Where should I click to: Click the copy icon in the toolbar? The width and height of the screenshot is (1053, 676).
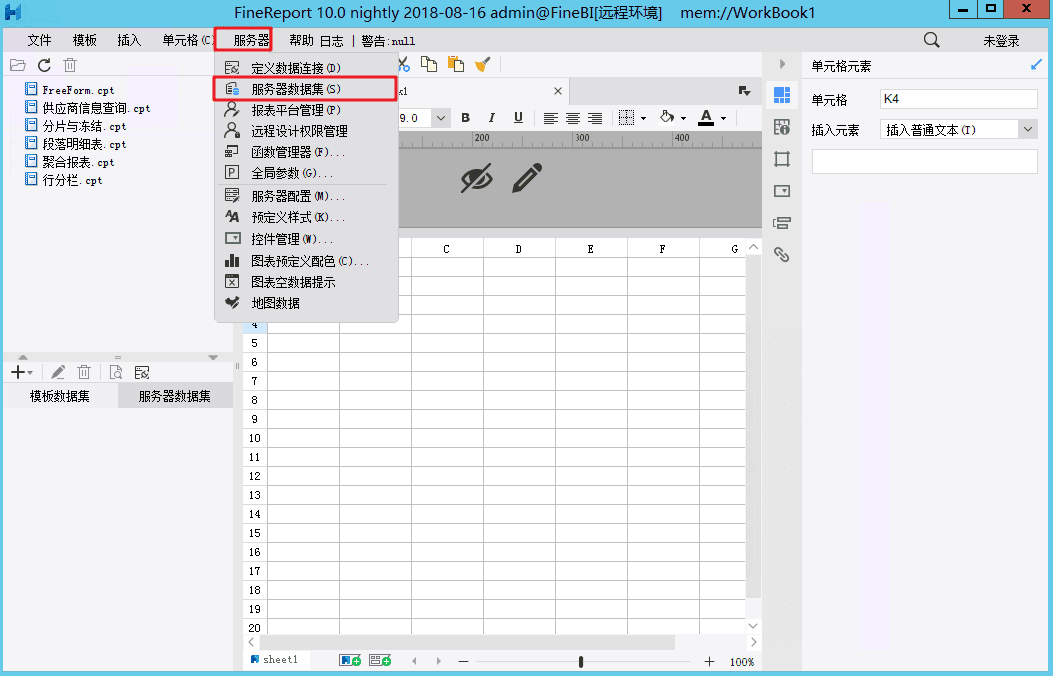click(428, 64)
